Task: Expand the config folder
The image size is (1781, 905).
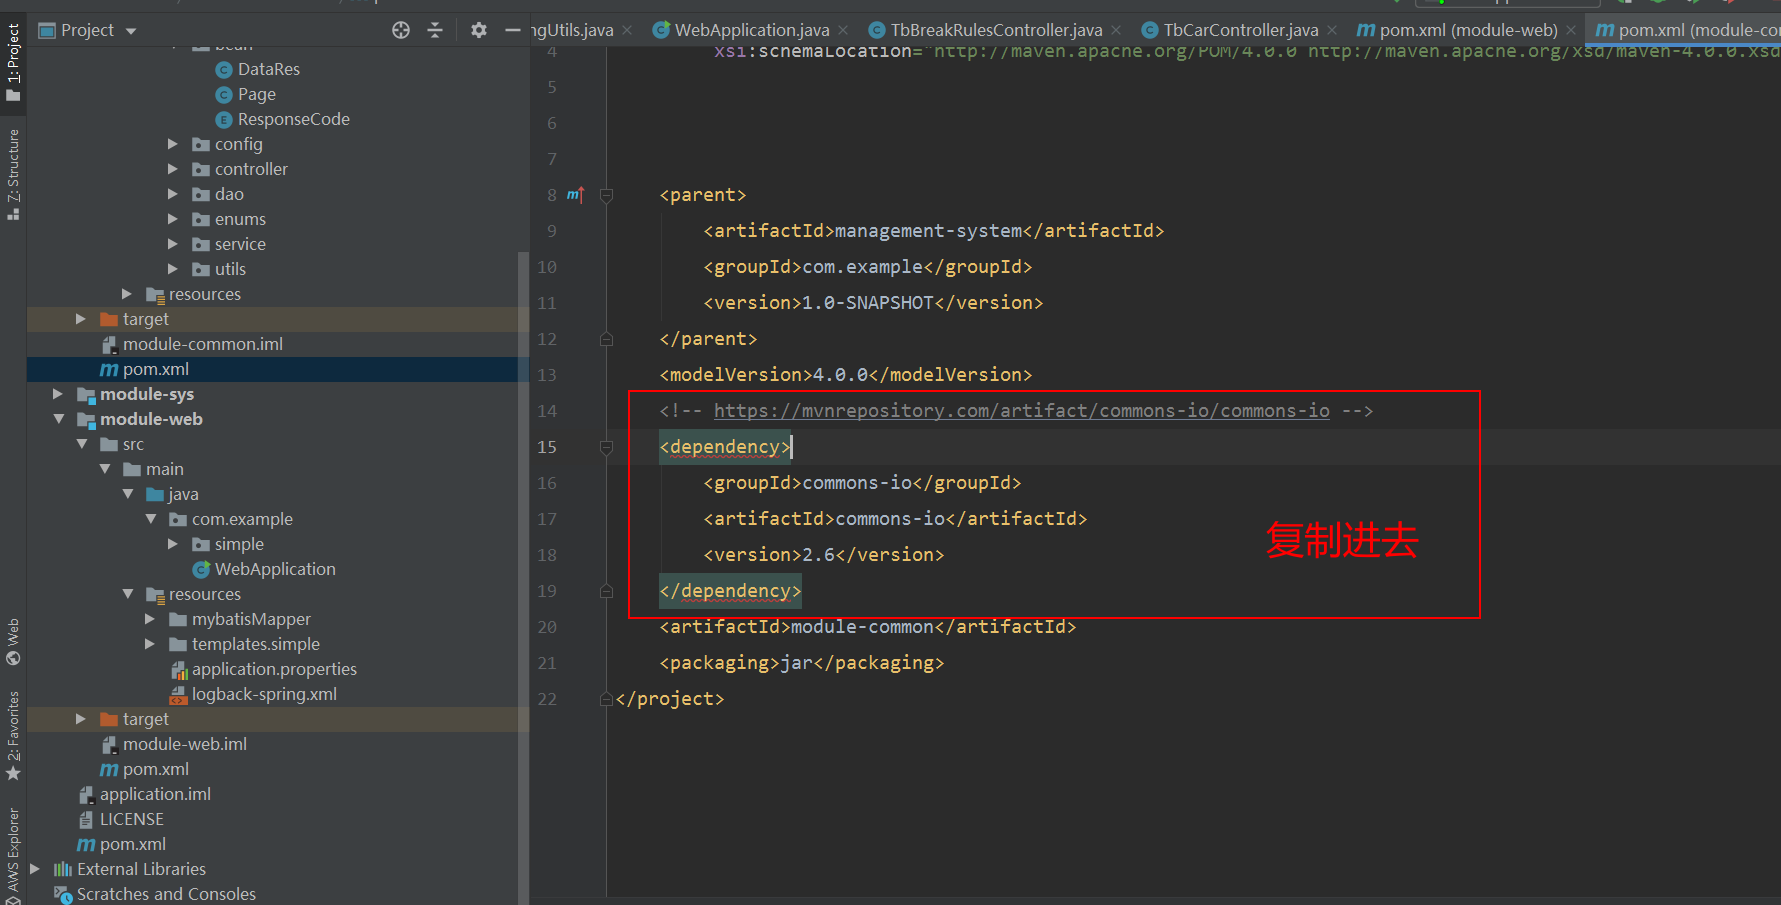Action: click(173, 144)
